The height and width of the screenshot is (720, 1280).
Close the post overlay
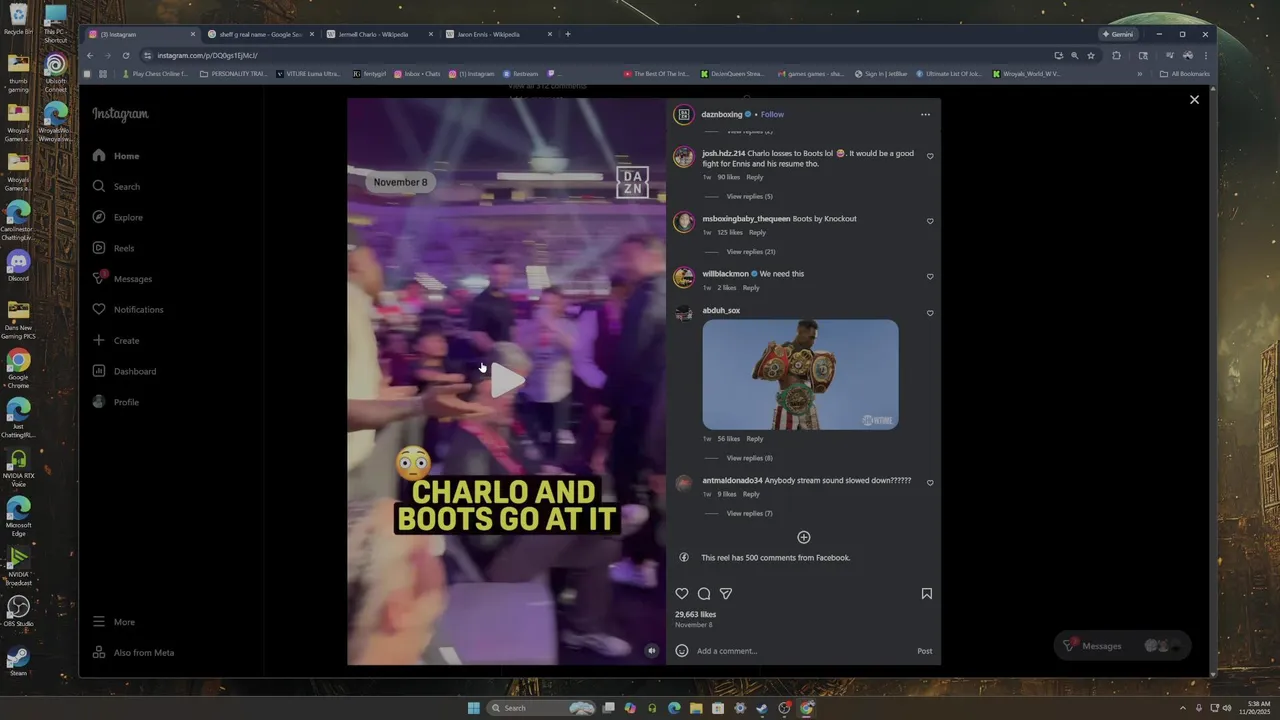pyautogui.click(x=1194, y=100)
